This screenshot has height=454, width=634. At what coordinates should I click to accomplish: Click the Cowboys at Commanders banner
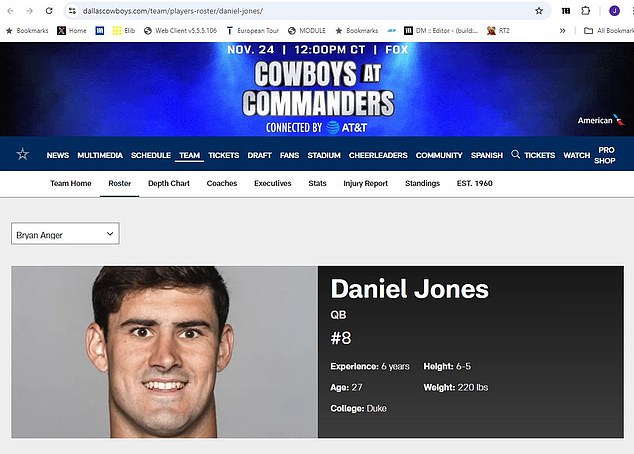[x=317, y=89]
